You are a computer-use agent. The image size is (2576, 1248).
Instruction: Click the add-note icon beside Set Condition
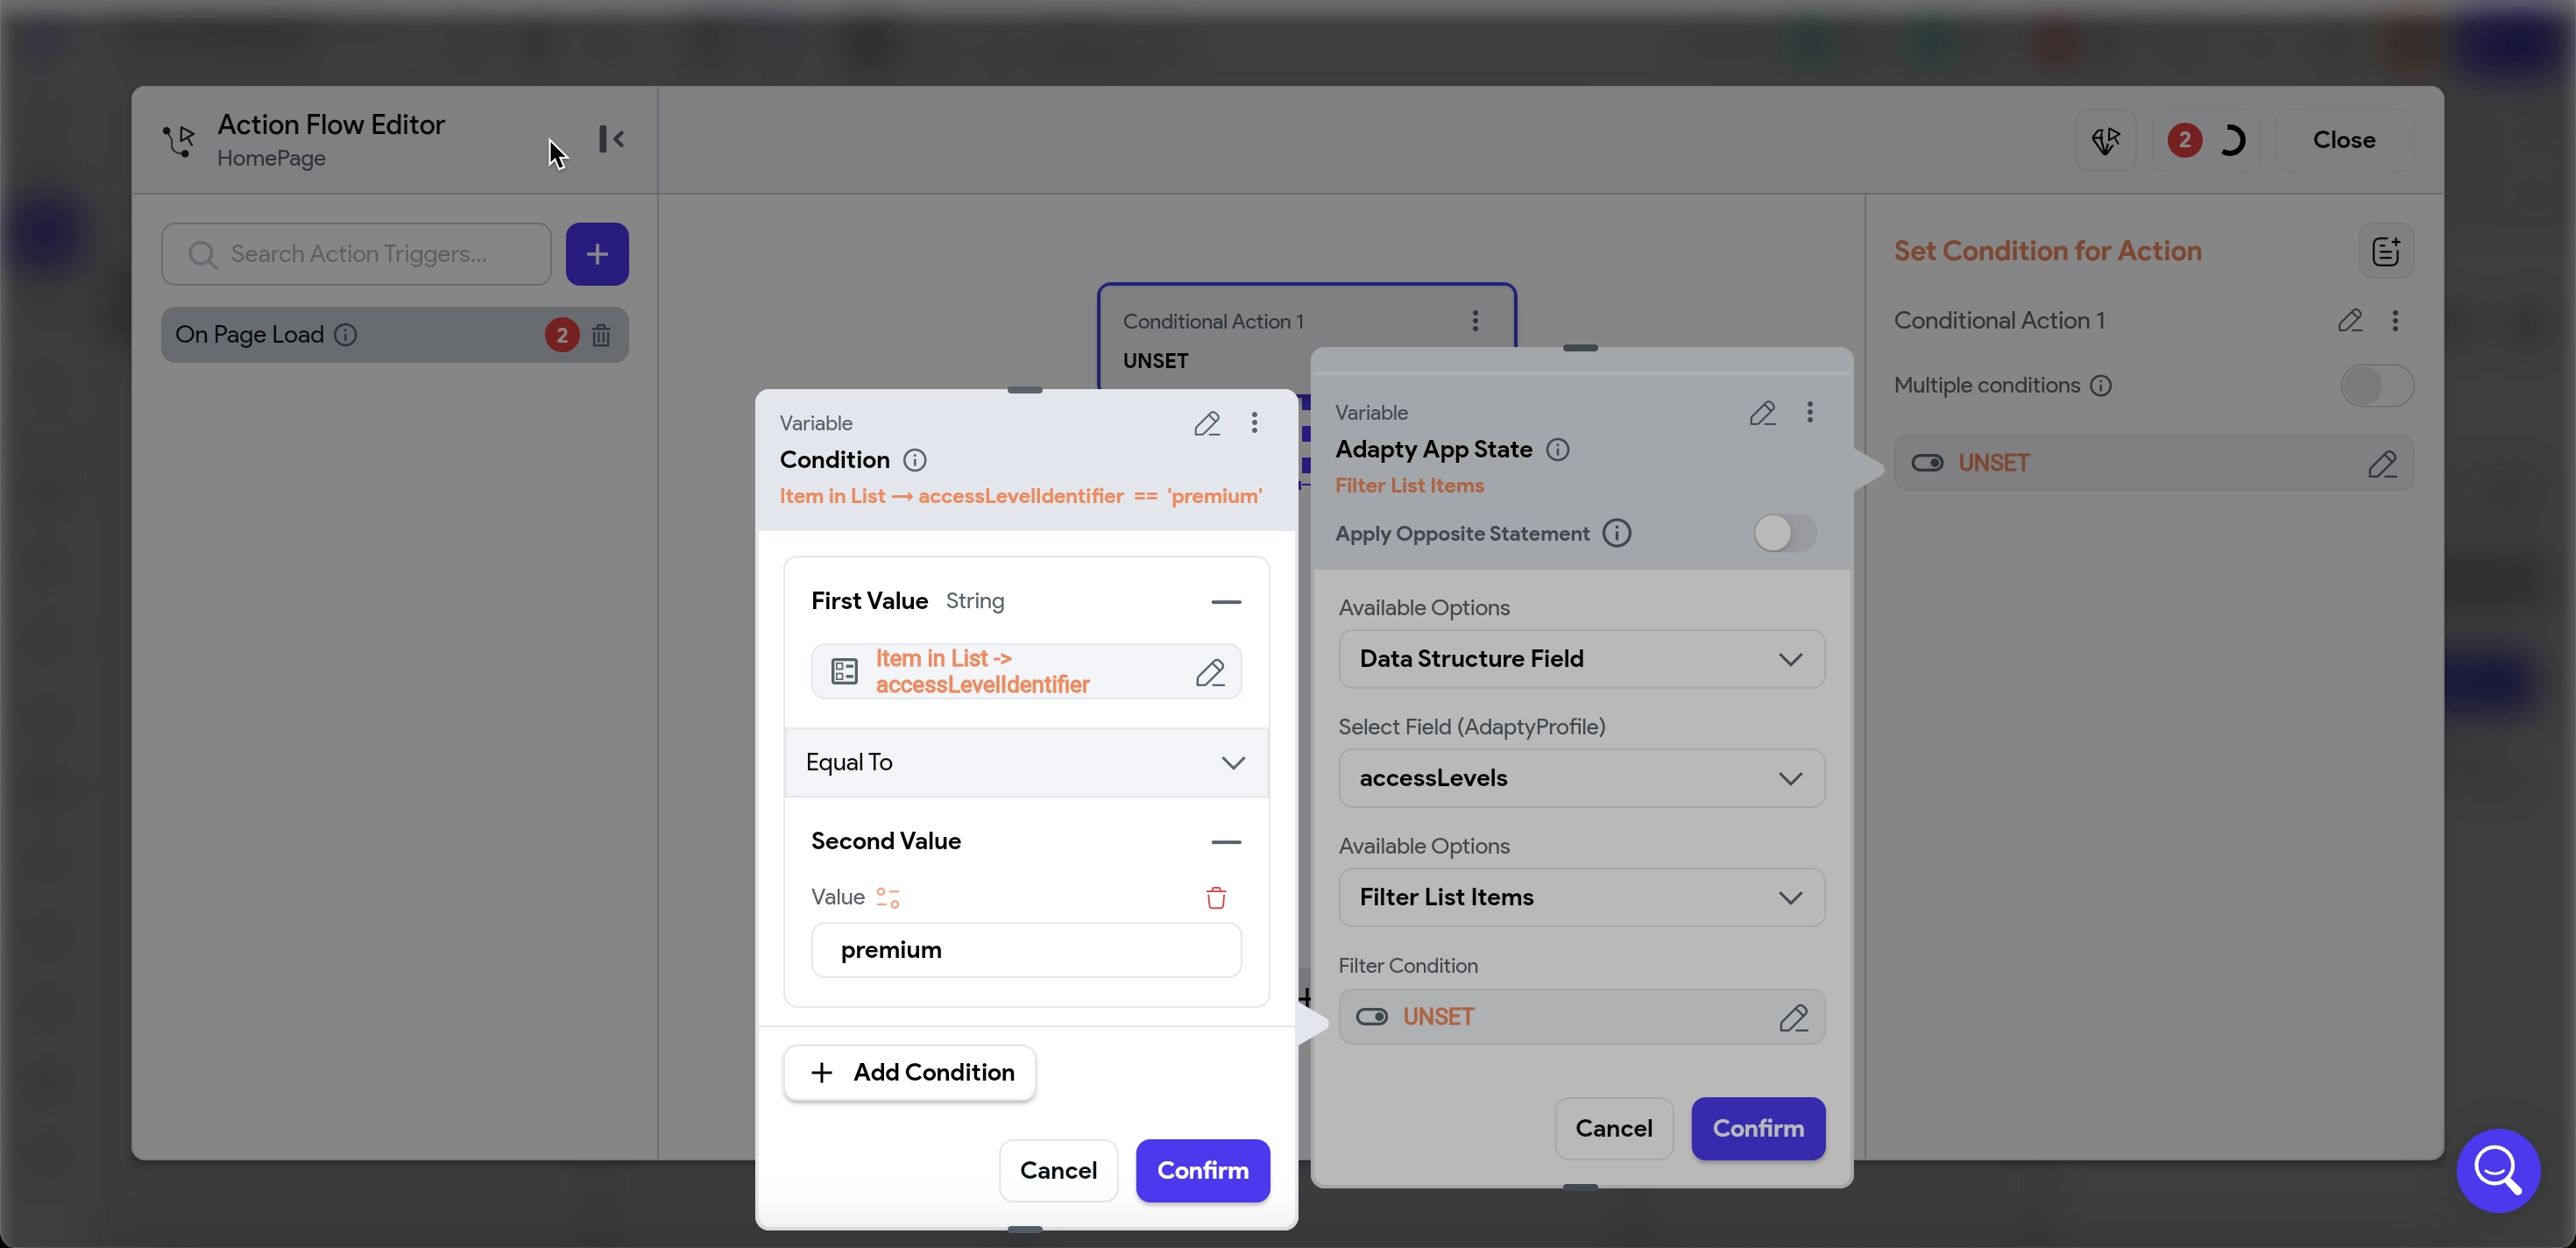2385,251
